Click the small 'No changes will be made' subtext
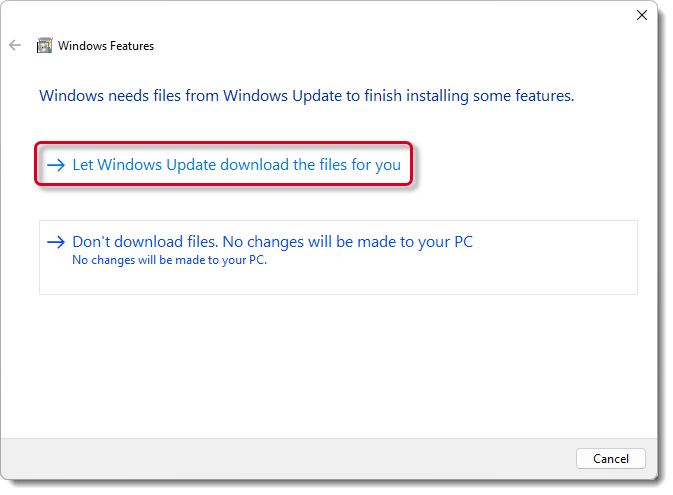 [x=170, y=261]
